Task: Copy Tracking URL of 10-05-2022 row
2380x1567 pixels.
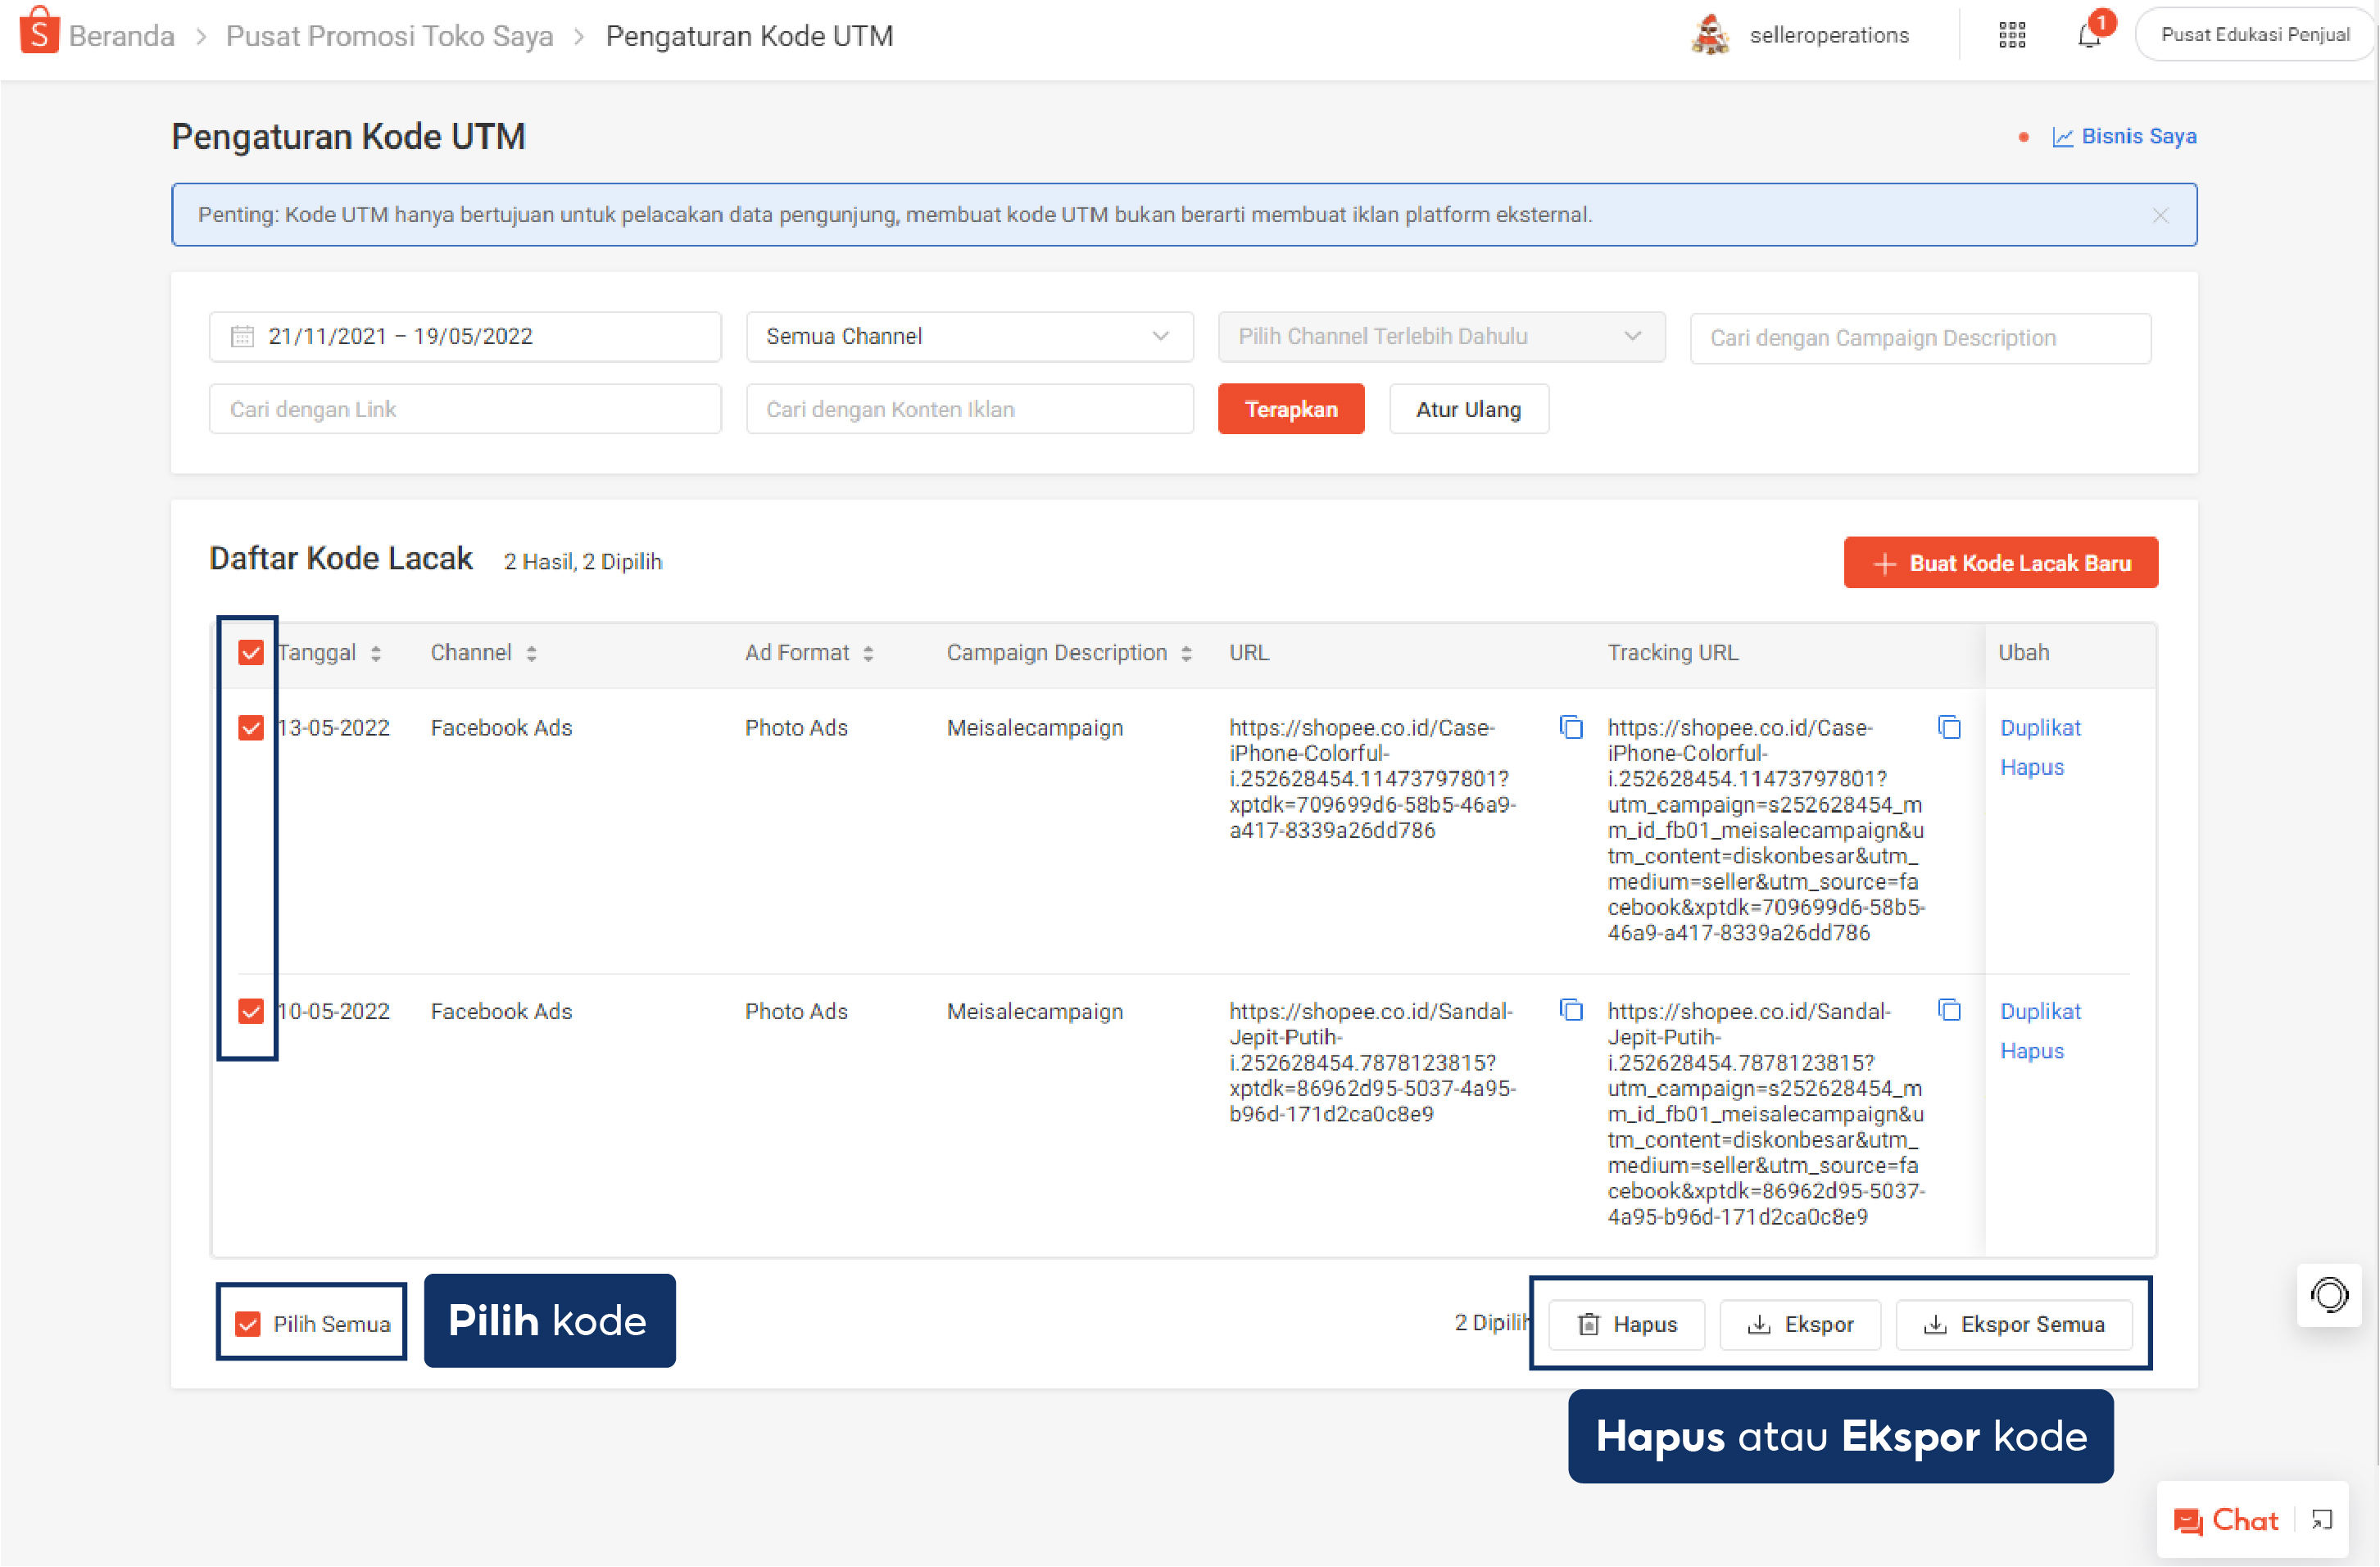Action: pyautogui.click(x=1949, y=1010)
